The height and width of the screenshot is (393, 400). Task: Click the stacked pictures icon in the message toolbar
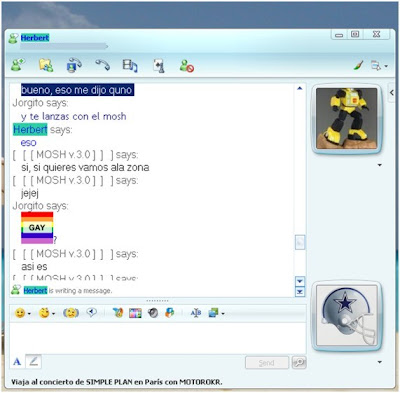[213, 313]
